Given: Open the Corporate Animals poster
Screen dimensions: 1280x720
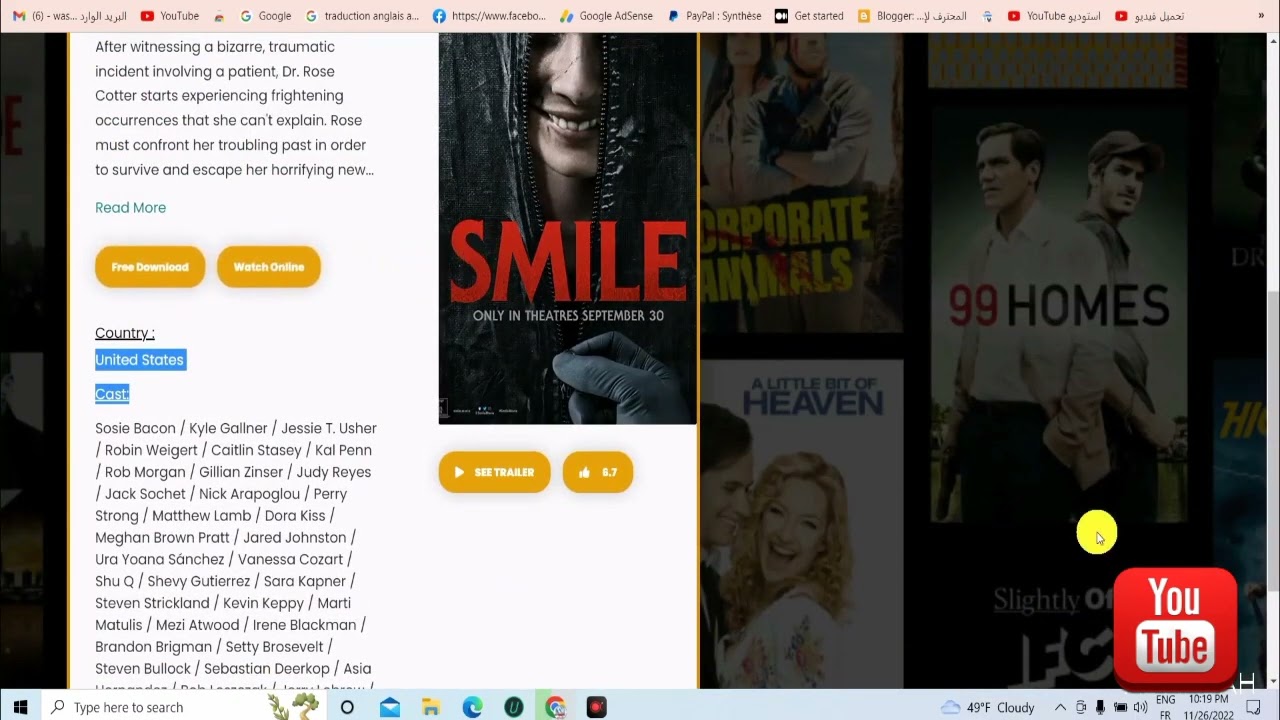Looking at the screenshot, I should click(801, 182).
